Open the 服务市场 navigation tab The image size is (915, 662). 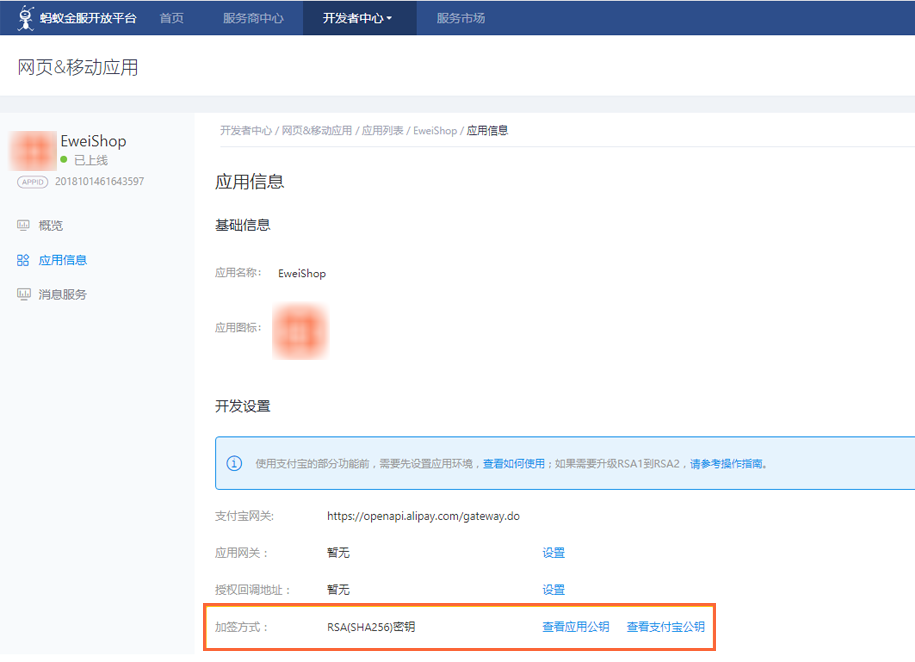[x=461, y=18]
